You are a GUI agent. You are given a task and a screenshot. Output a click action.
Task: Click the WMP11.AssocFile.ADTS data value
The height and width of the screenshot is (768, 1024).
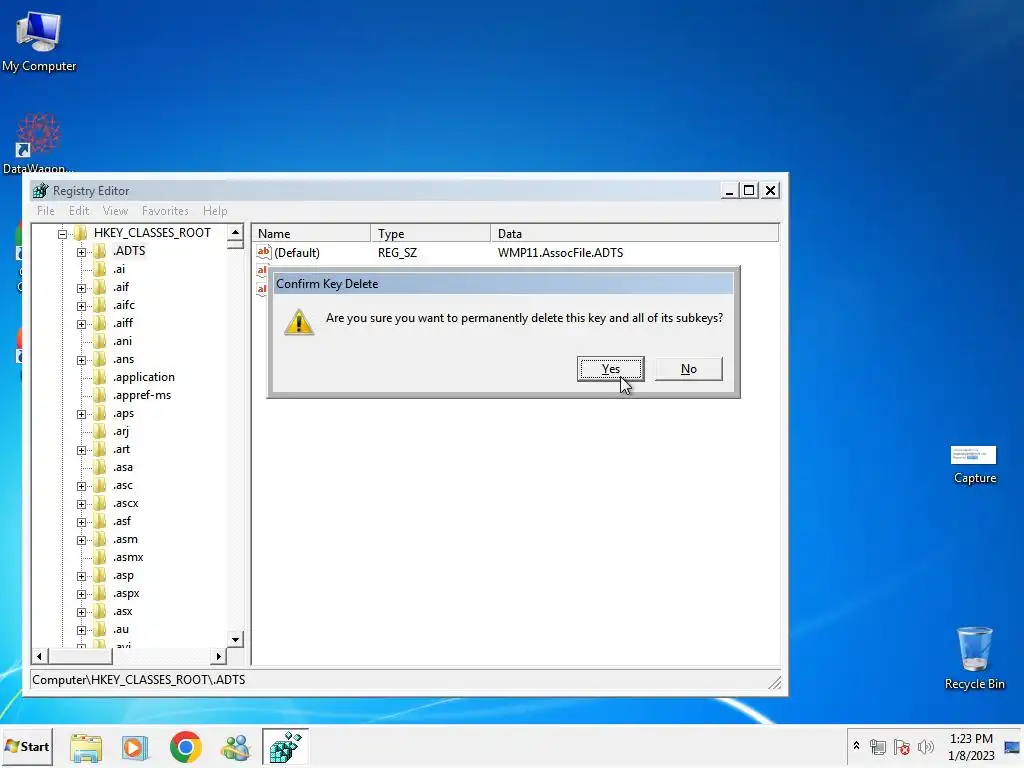(x=560, y=253)
